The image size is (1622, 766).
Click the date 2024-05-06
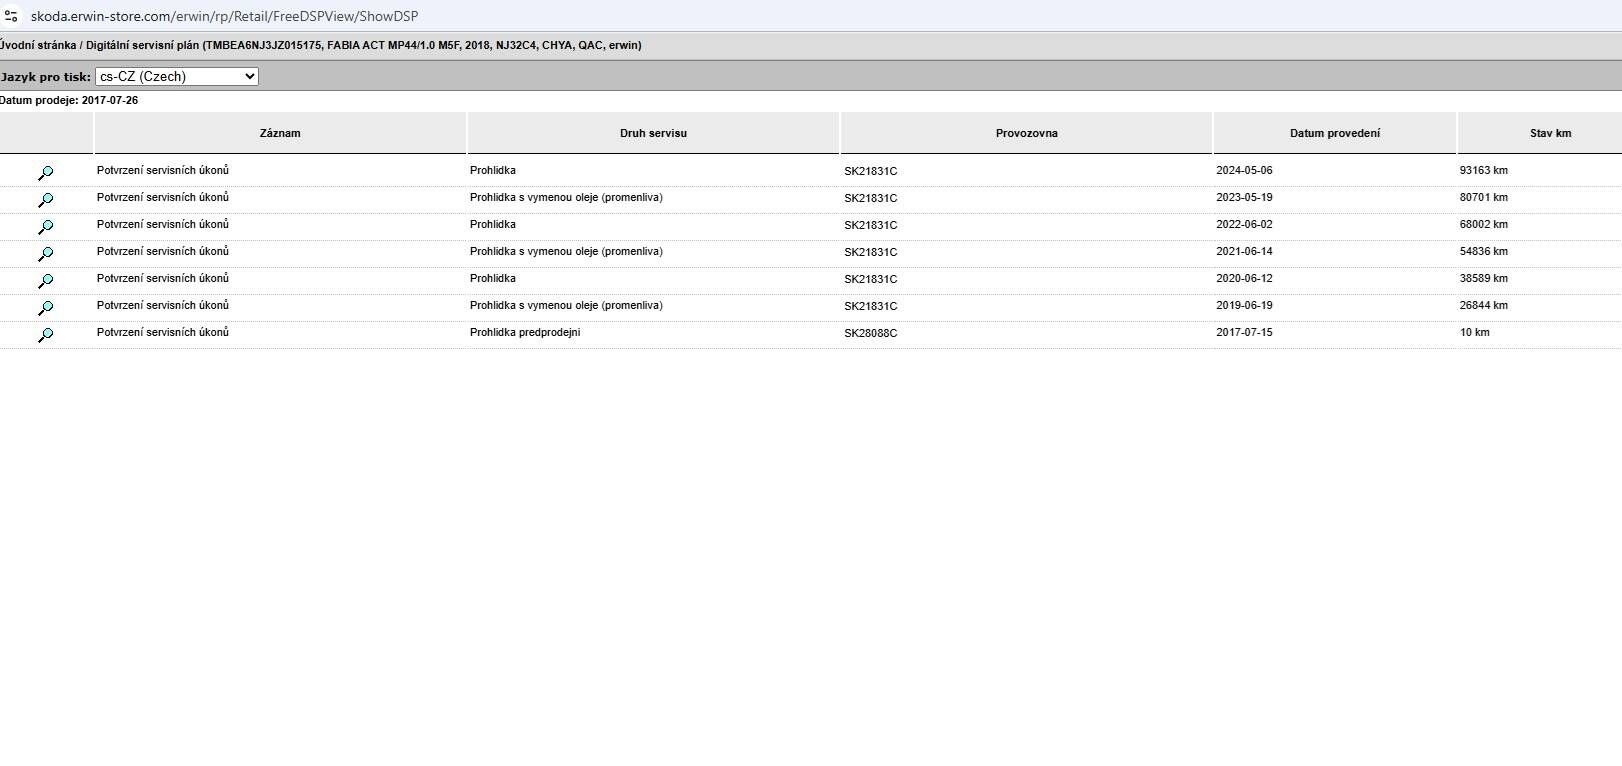pos(1244,170)
